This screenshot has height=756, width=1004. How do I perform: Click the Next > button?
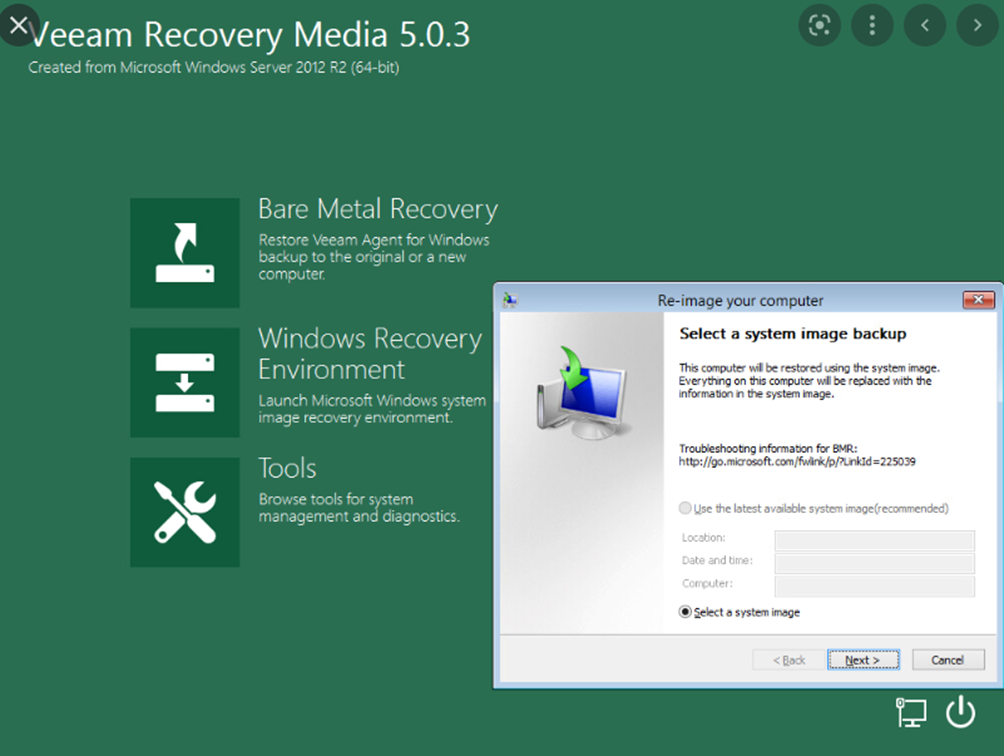click(x=863, y=660)
